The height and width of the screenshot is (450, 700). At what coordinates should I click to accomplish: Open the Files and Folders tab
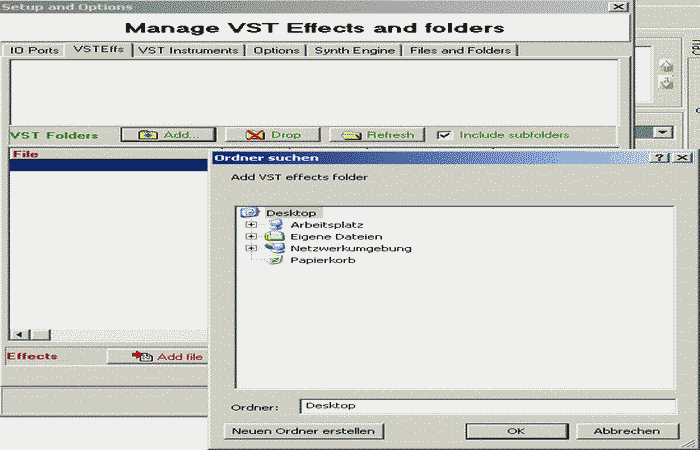[x=460, y=50]
